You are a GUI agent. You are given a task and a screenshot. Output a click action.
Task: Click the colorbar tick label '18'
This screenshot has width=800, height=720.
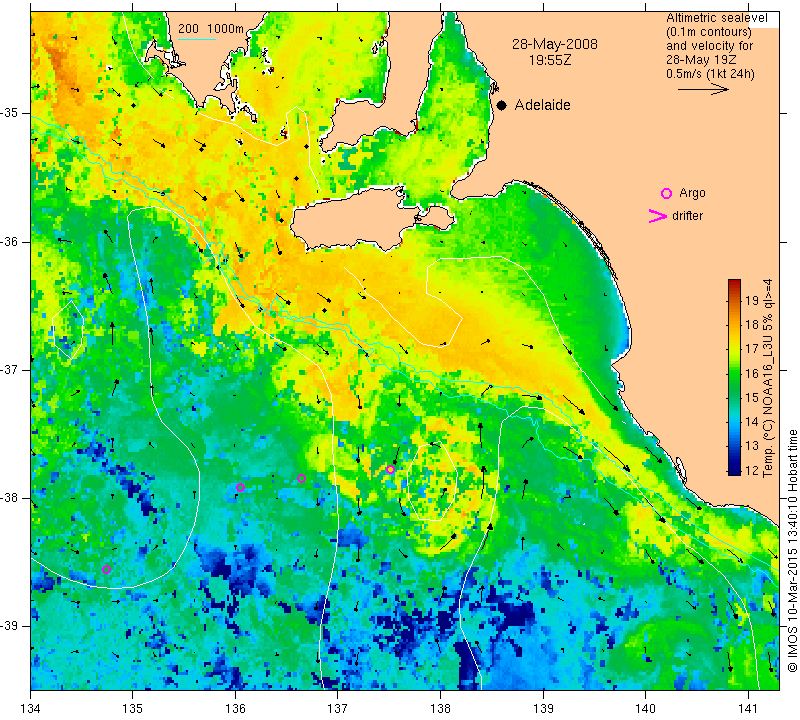[x=752, y=325]
